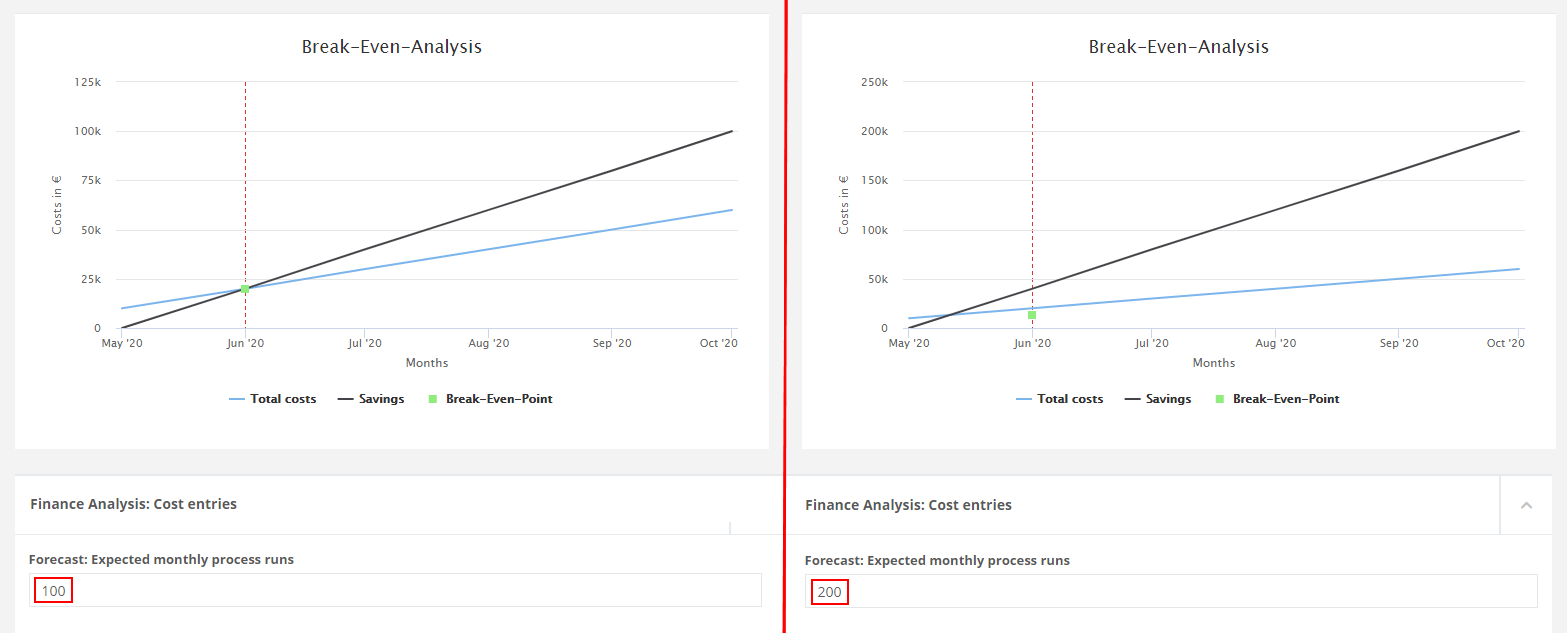This screenshot has height=633, width=1567.
Task: Click the Aug '20 axis label in right chart
Action: click(1275, 344)
